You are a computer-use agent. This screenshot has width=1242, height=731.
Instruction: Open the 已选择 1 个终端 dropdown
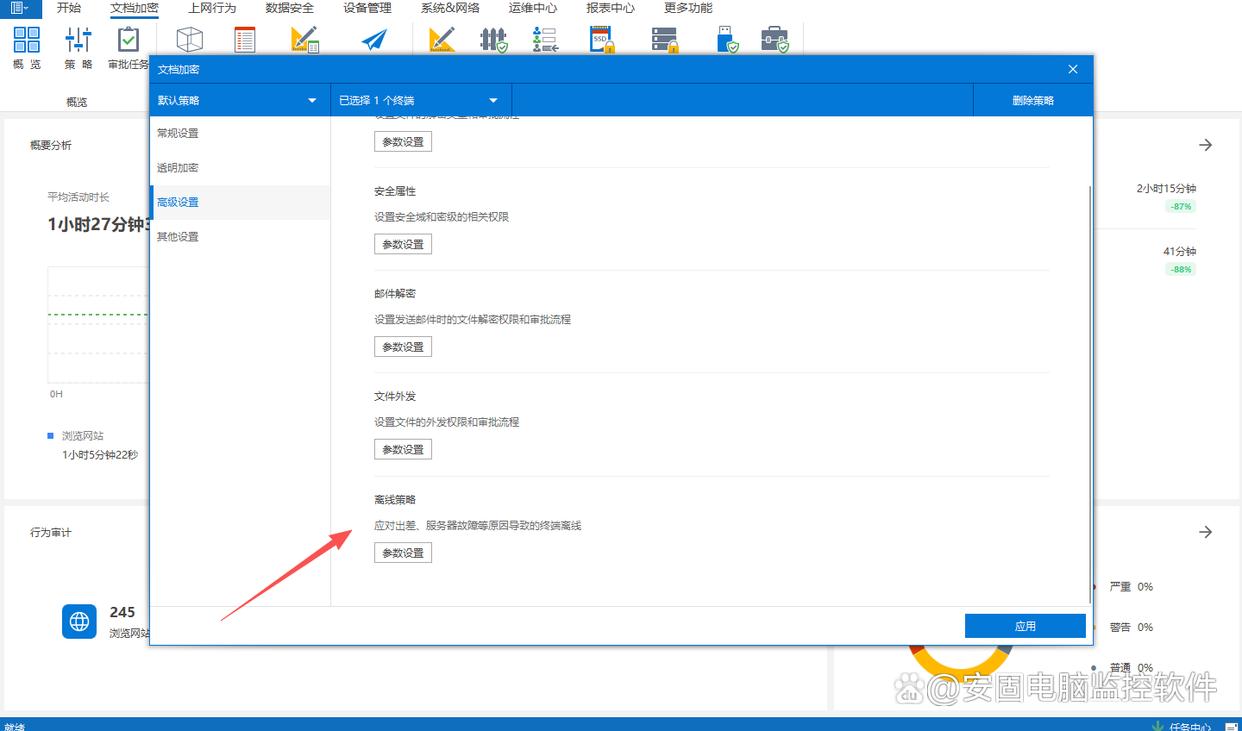pyautogui.click(x=420, y=101)
